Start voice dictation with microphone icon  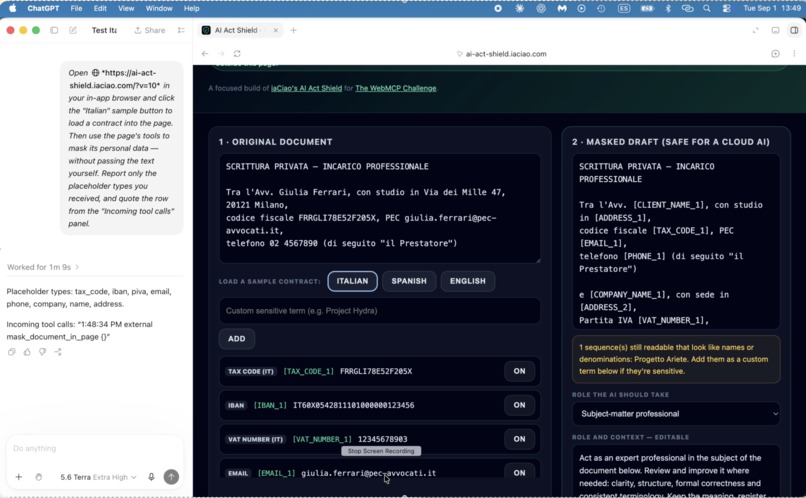coord(151,477)
